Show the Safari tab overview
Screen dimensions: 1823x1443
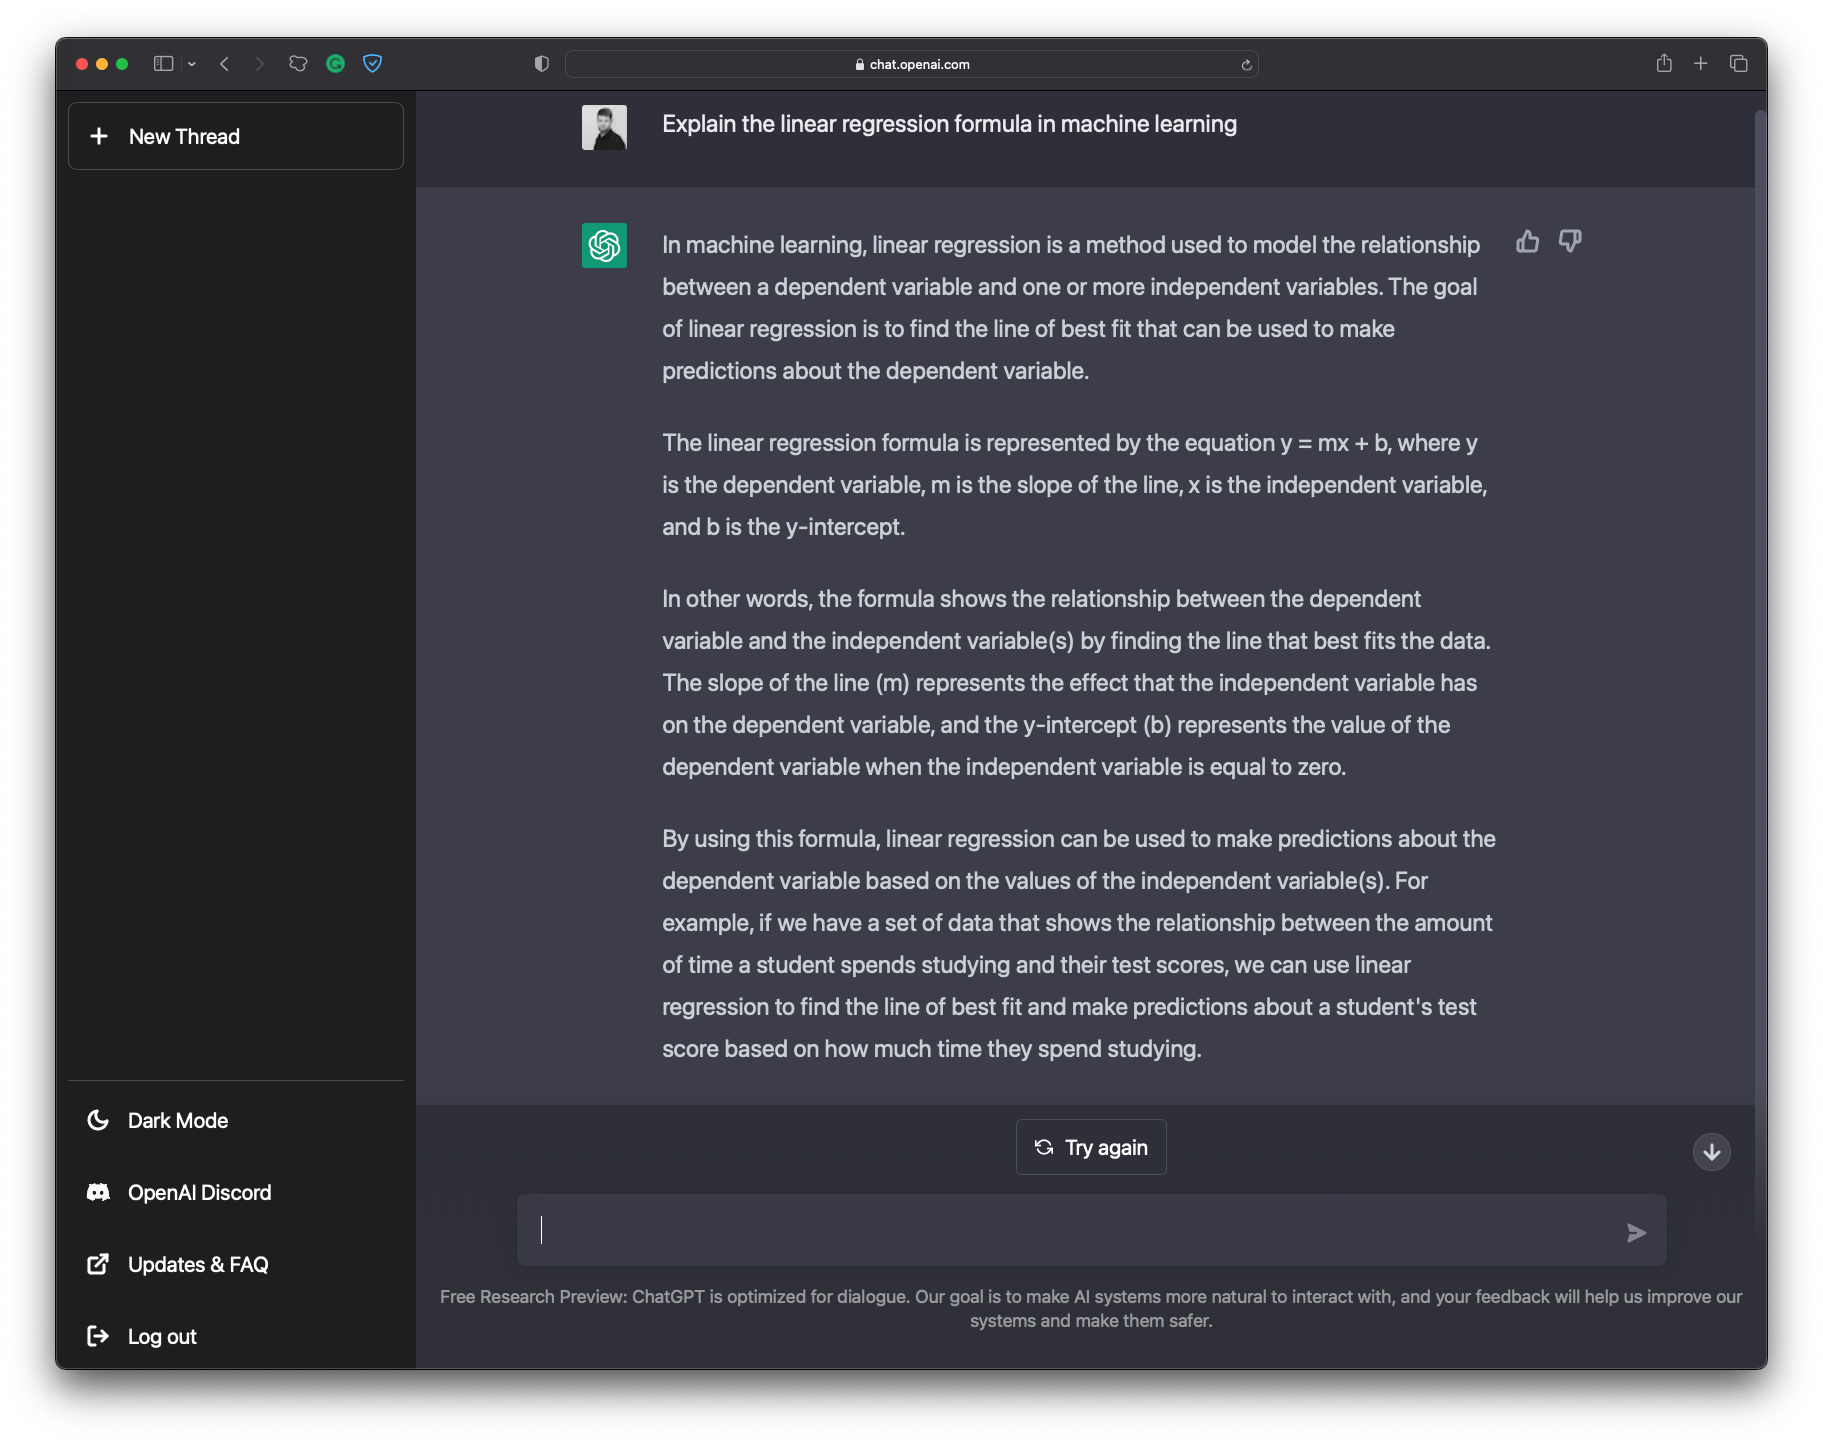coord(1738,64)
